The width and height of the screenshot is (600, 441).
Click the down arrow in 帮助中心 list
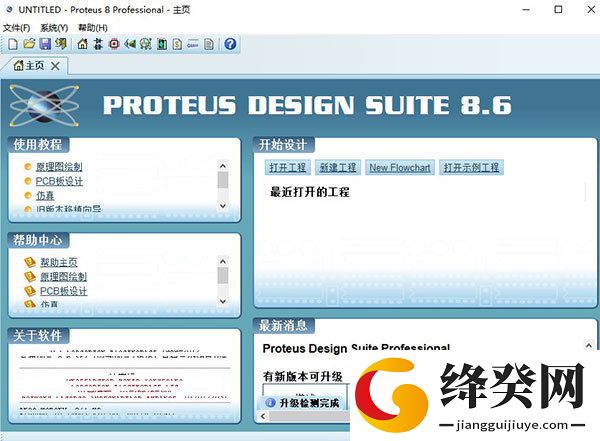223,301
